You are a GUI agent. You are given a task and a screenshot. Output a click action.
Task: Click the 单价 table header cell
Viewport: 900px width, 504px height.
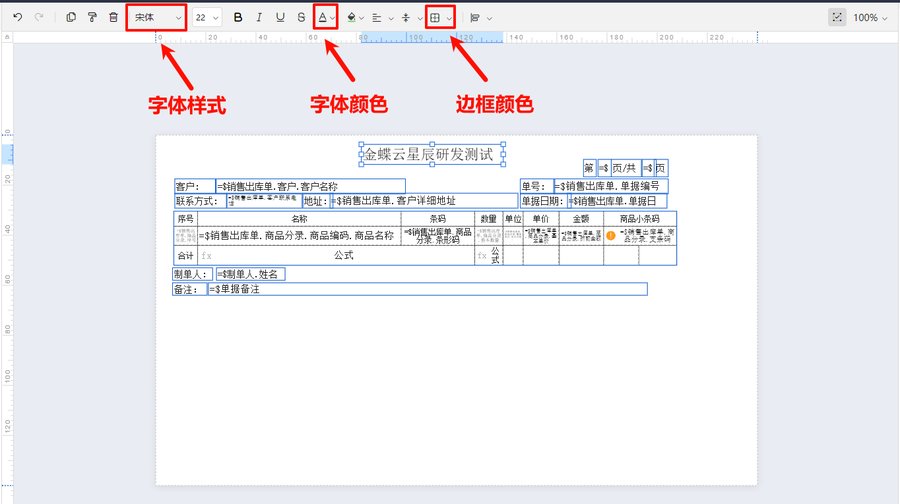[541, 219]
